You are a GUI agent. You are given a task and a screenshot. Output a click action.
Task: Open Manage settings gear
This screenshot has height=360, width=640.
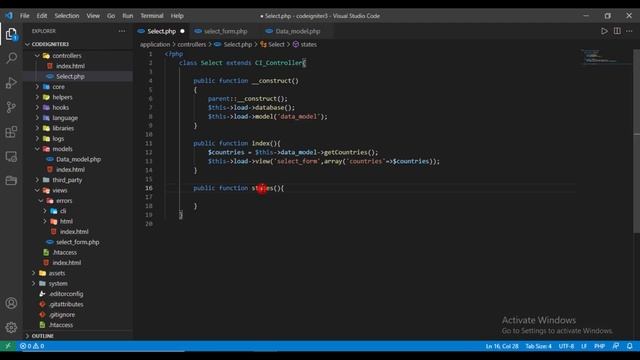coord(11,327)
